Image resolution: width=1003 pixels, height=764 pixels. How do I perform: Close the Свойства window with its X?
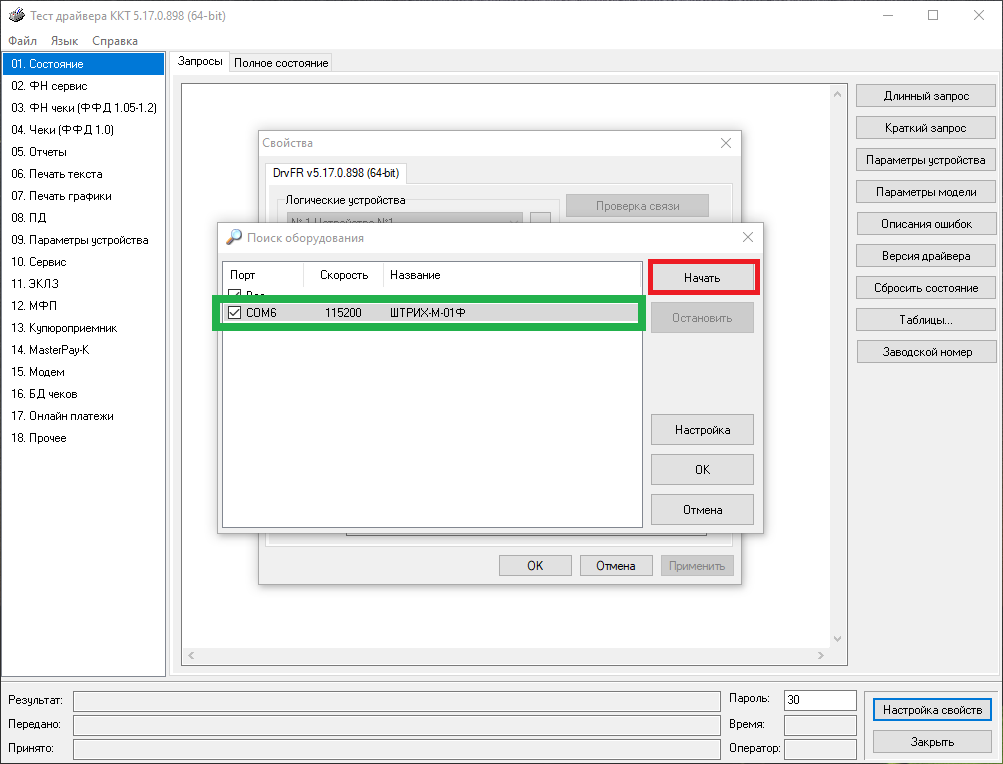coord(726,143)
